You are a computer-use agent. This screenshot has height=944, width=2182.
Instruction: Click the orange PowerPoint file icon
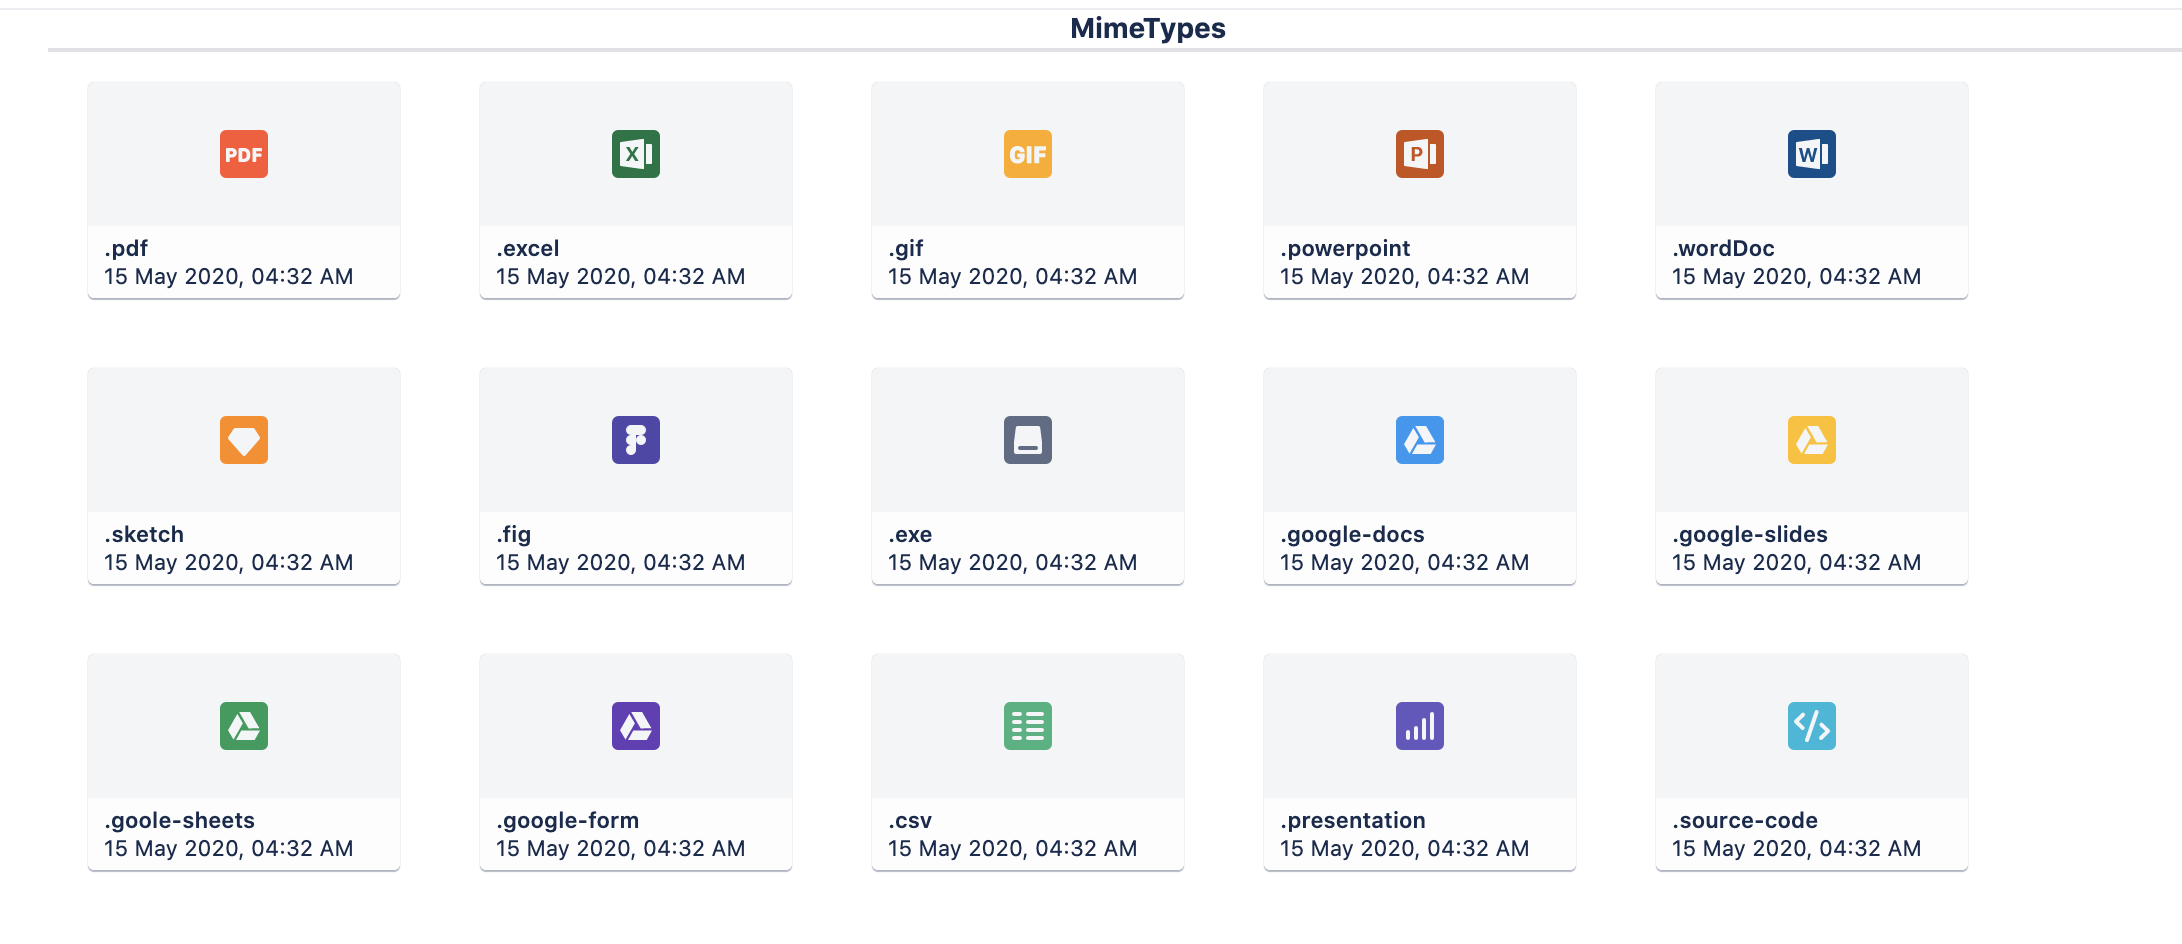coord(1420,154)
